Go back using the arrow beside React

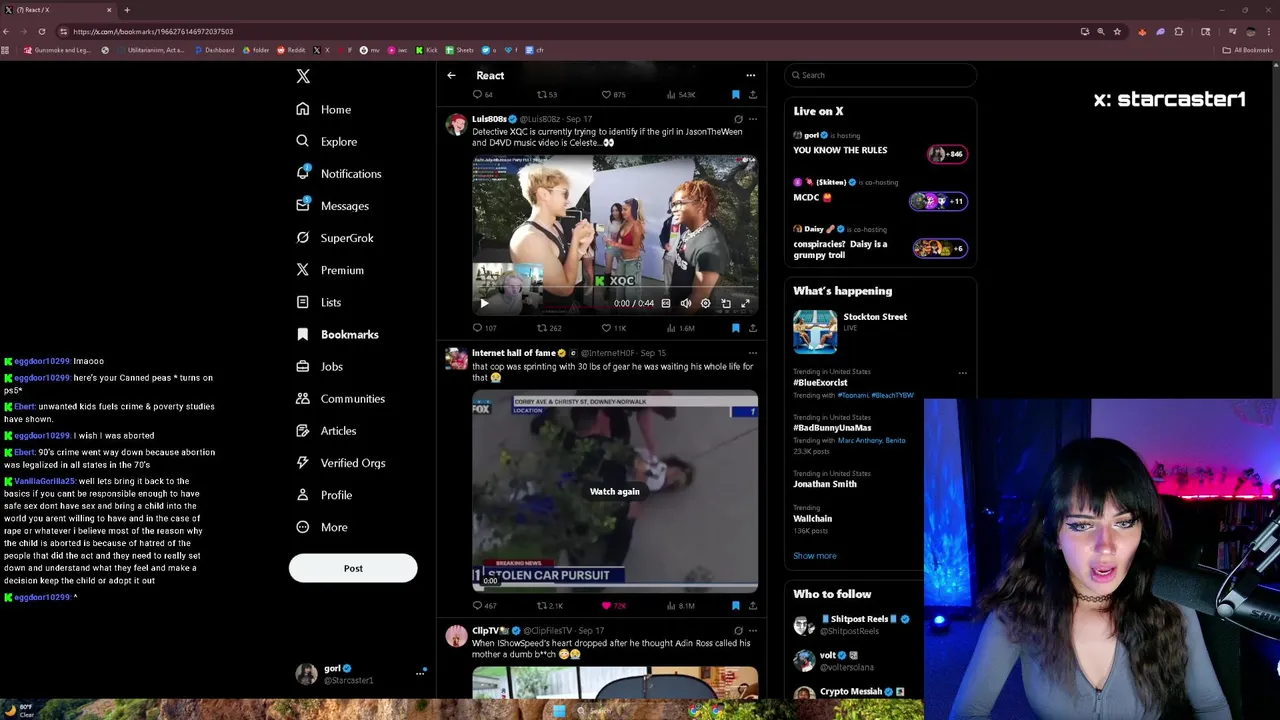[x=451, y=75]
